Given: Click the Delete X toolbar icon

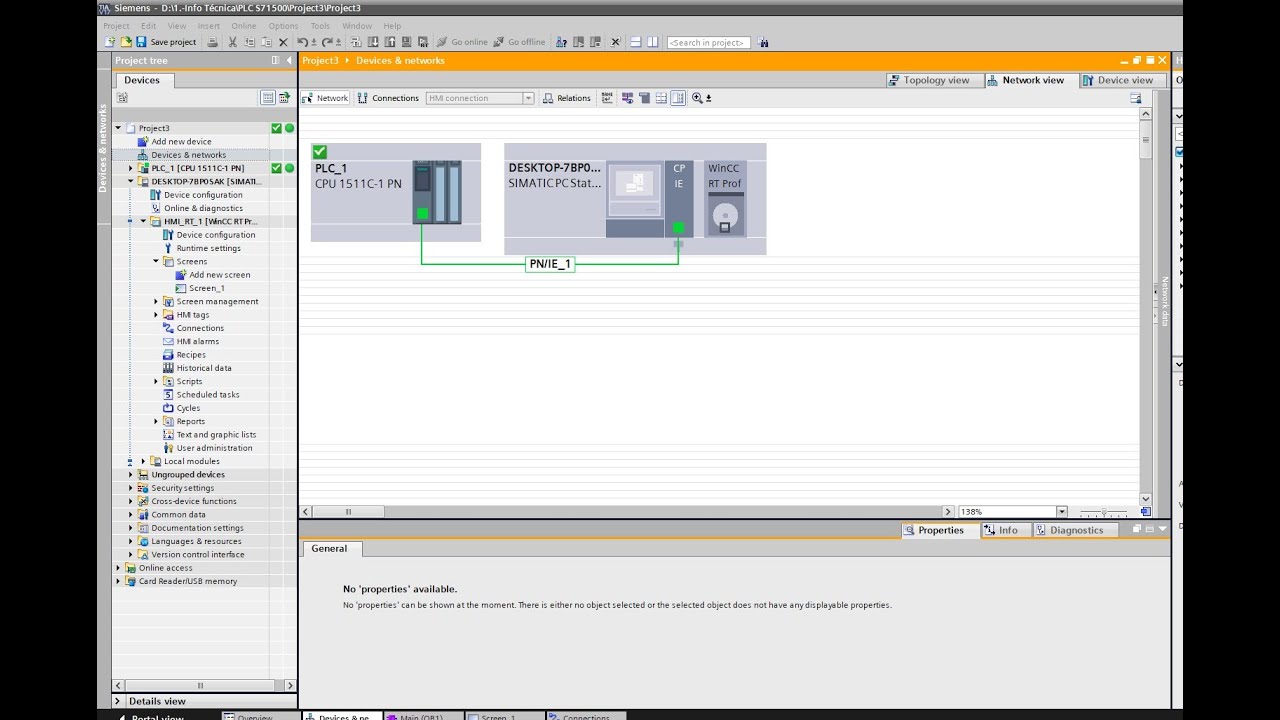Looking at the screenshot, I should [x=283, y=42].
